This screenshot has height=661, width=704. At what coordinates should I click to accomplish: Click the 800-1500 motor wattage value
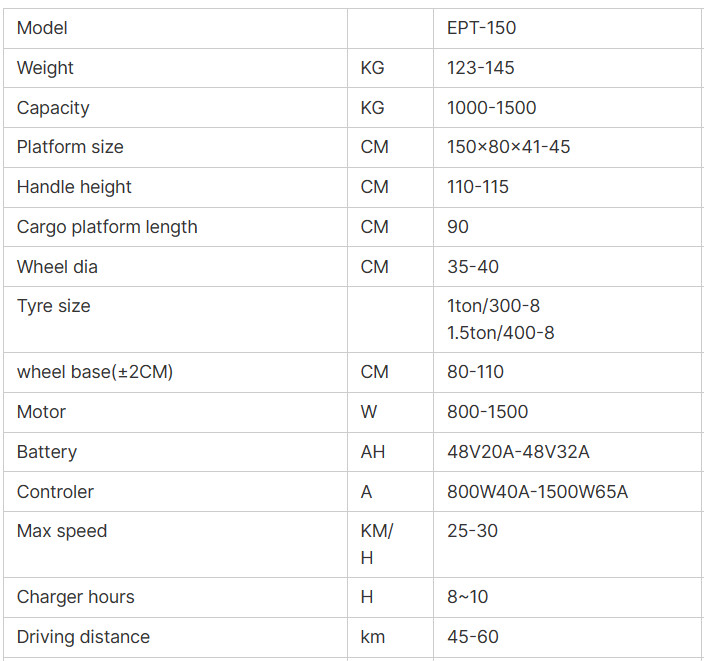(488, 412)
